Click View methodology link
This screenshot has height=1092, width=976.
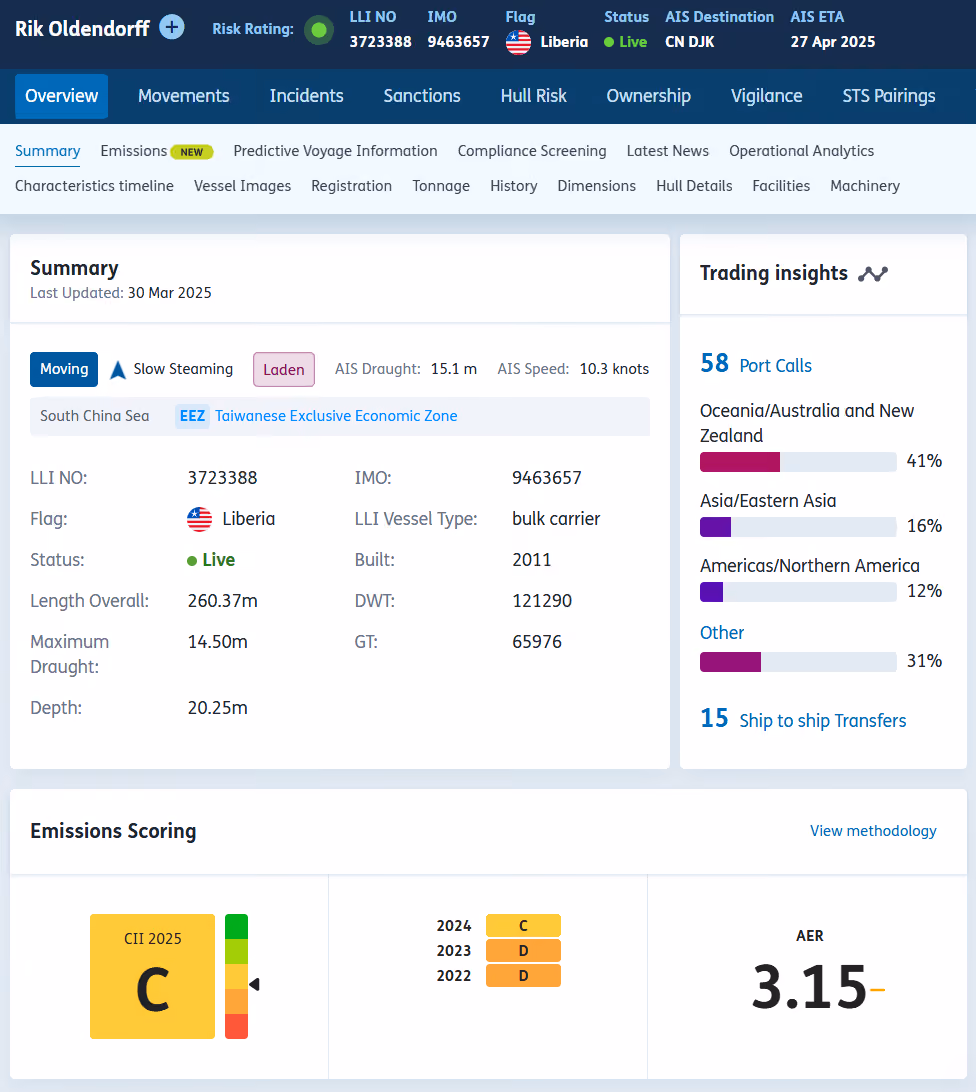coord(873,831)
